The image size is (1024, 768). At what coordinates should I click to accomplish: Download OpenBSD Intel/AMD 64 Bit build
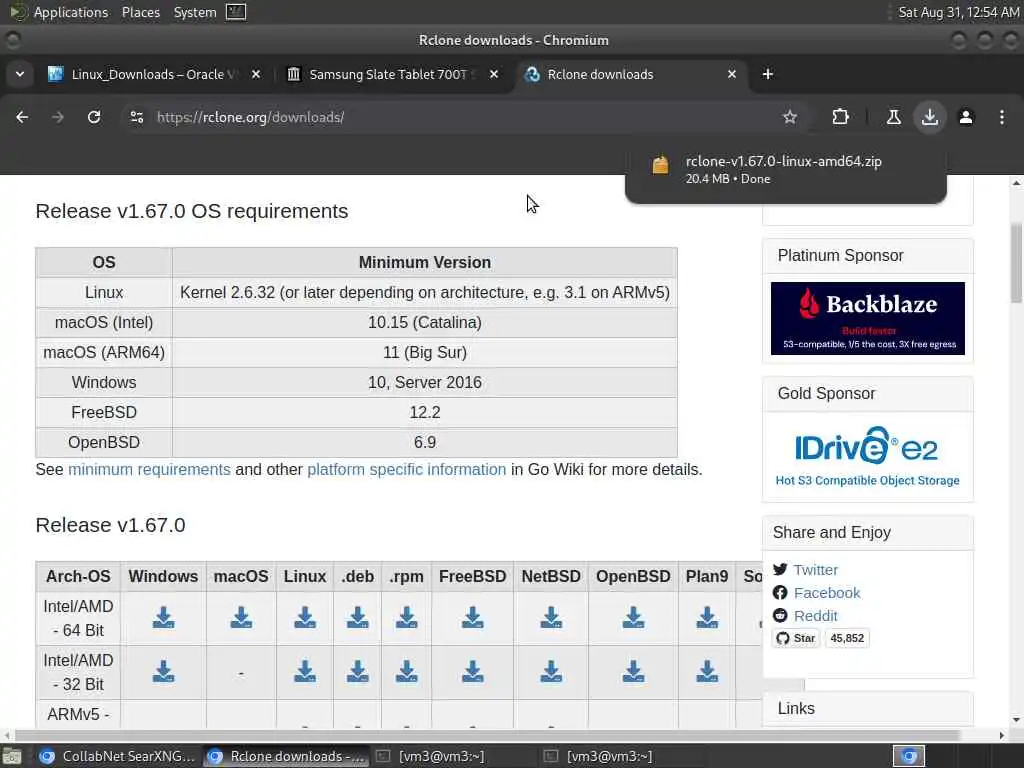(633, 618)
